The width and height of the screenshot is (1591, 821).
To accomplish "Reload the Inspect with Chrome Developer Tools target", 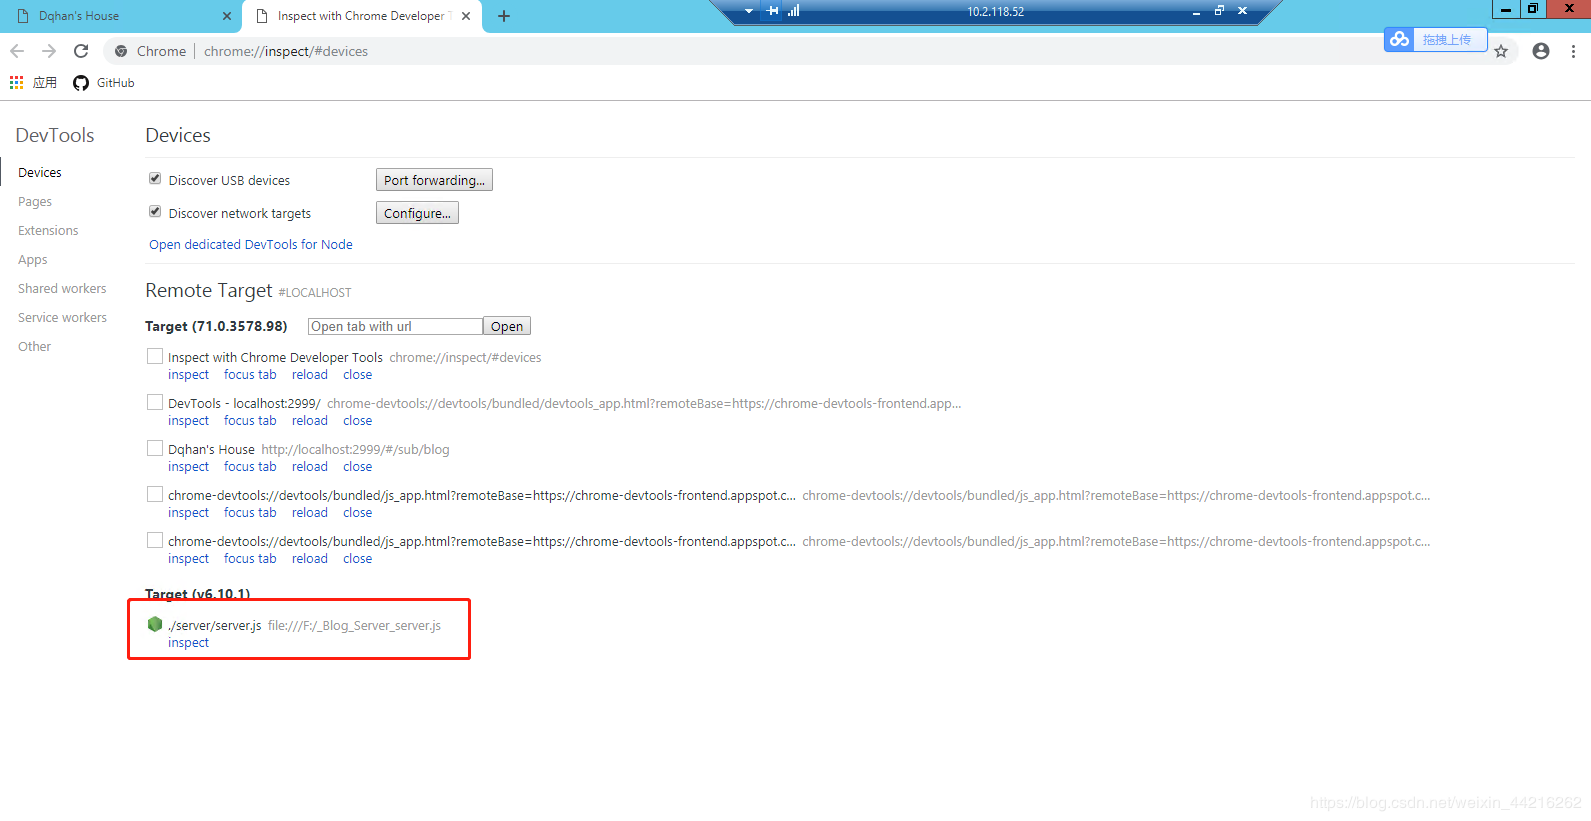I will point(310,375).
